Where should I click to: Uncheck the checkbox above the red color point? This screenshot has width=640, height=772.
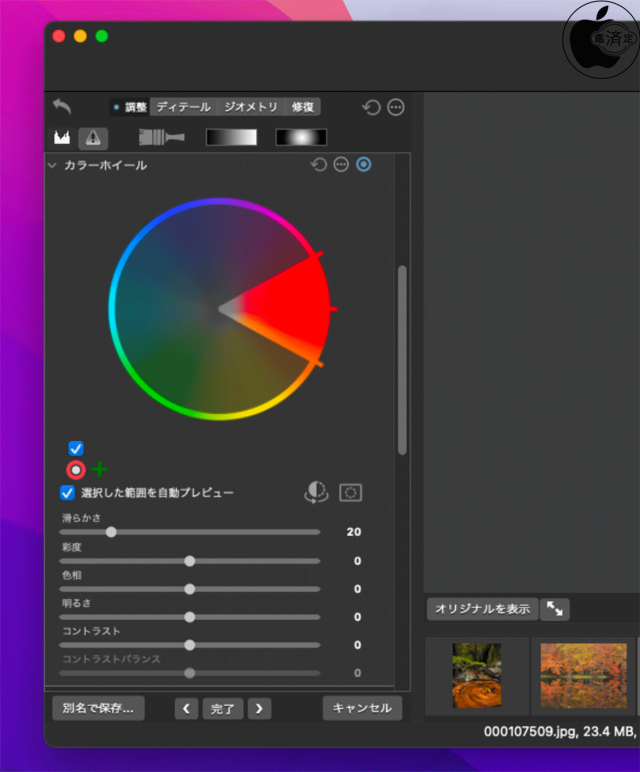(76, 449)
